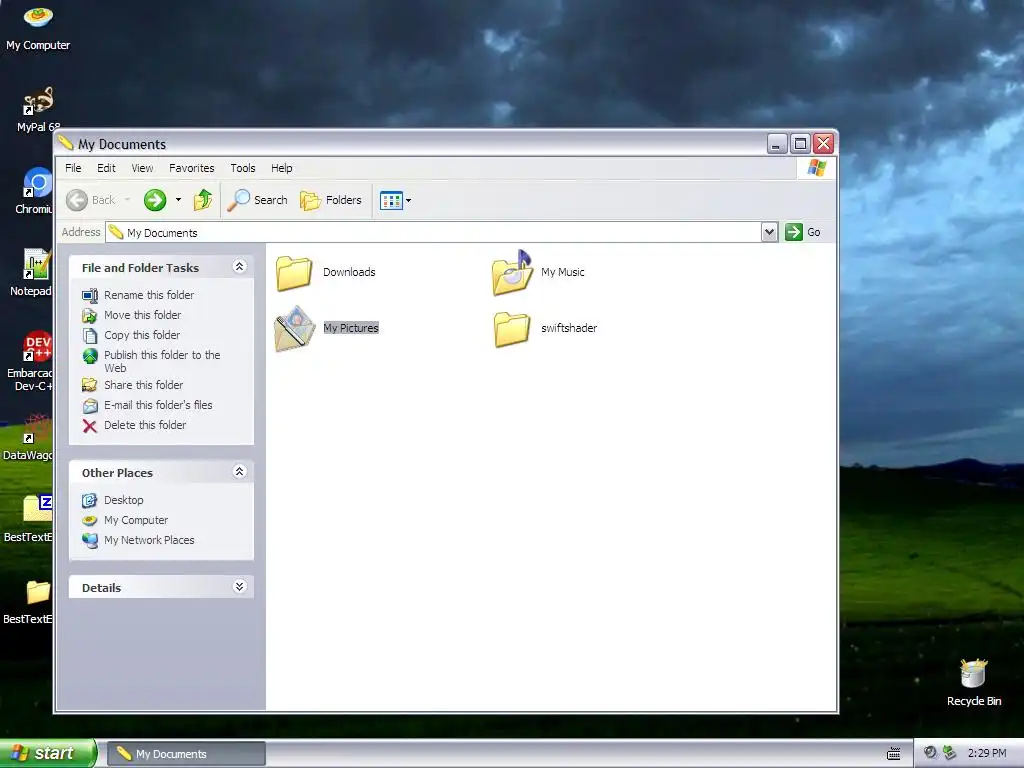Viewport: 1024px width, 768px height.
Task: Click the Windows Start button
Action: (48, 753)
